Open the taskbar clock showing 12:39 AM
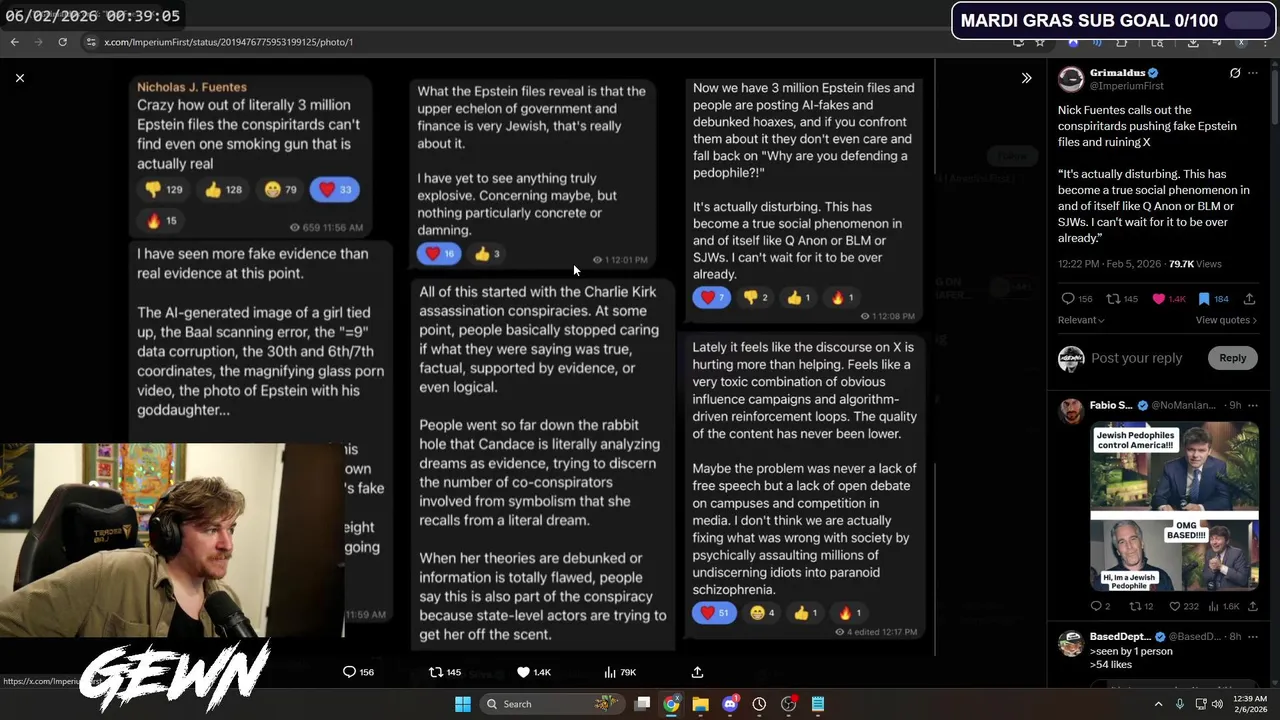1280x720 pixels. tap(1250, 704)
